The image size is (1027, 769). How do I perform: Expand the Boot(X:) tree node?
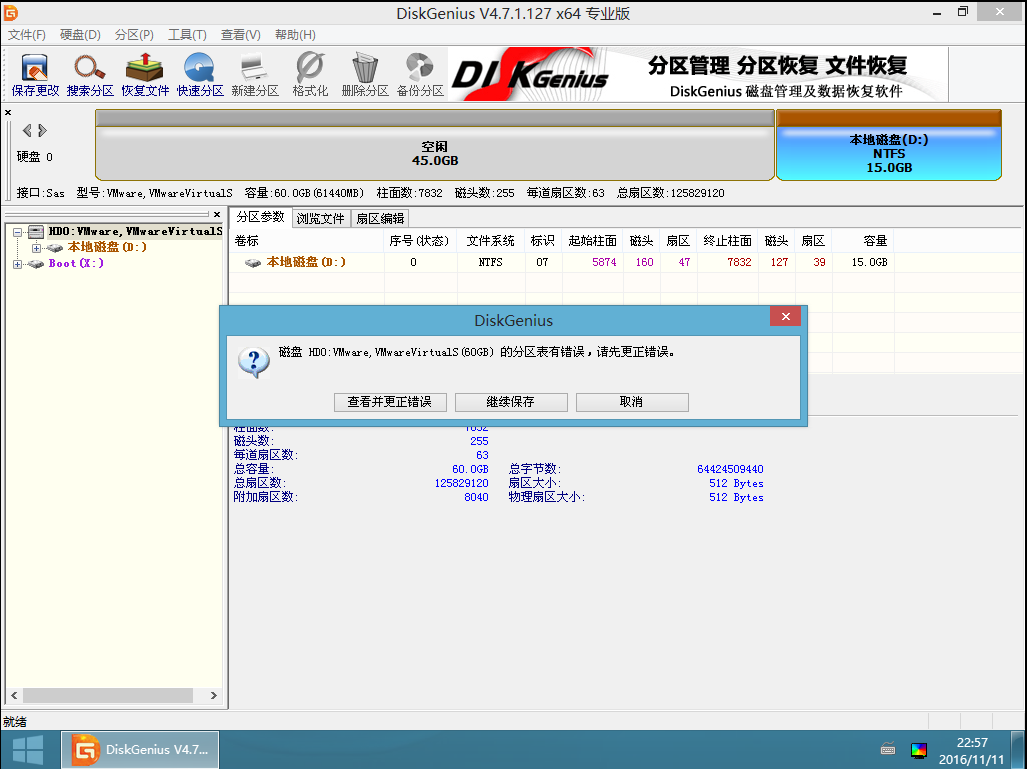click(x=18, y=264)
